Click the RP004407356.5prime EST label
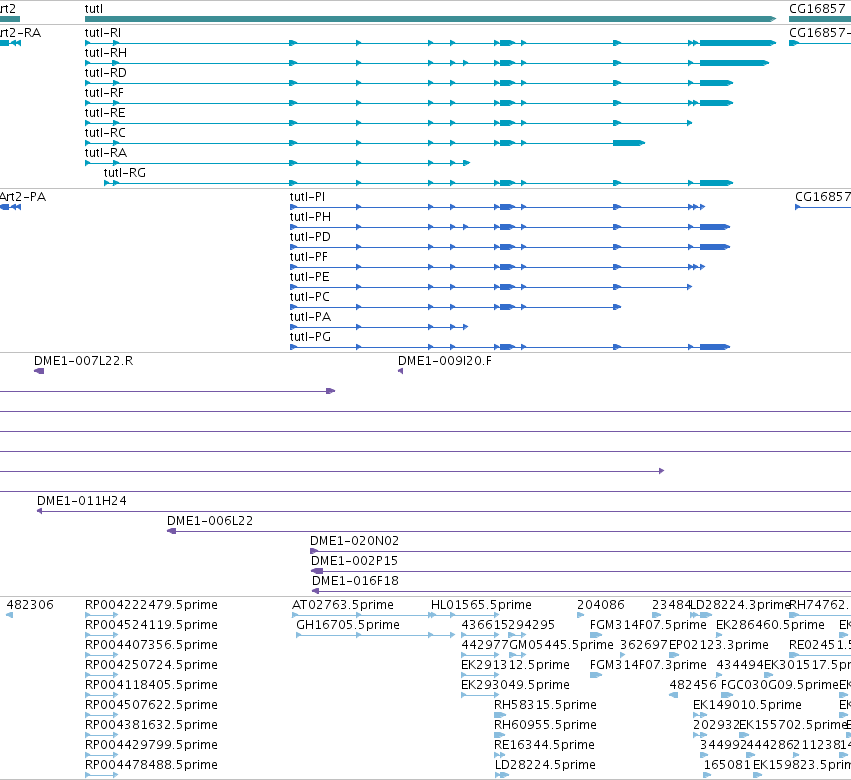This screenshot has width=851, height=780. click(x=151, y=645)
